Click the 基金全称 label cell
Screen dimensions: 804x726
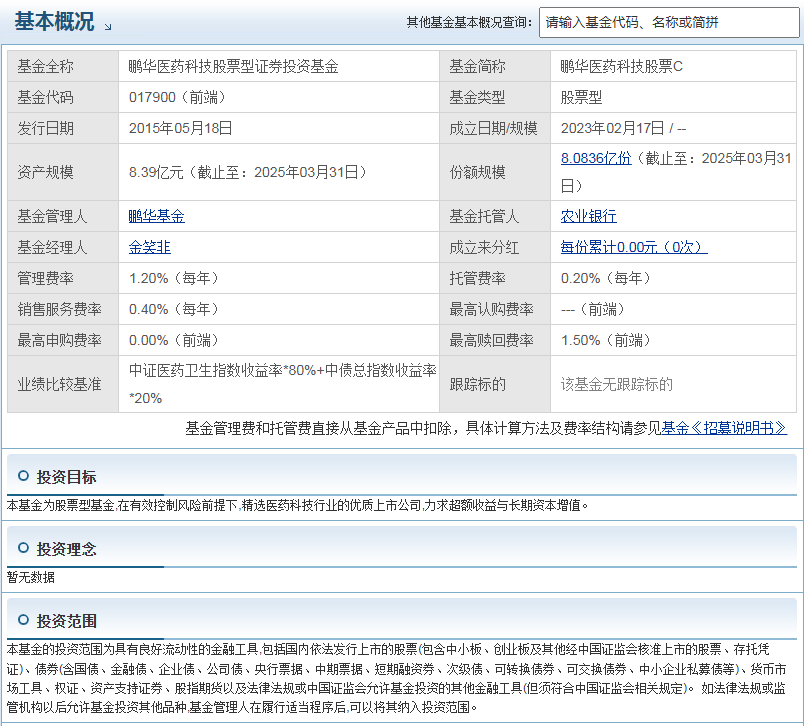pos(63,66)
